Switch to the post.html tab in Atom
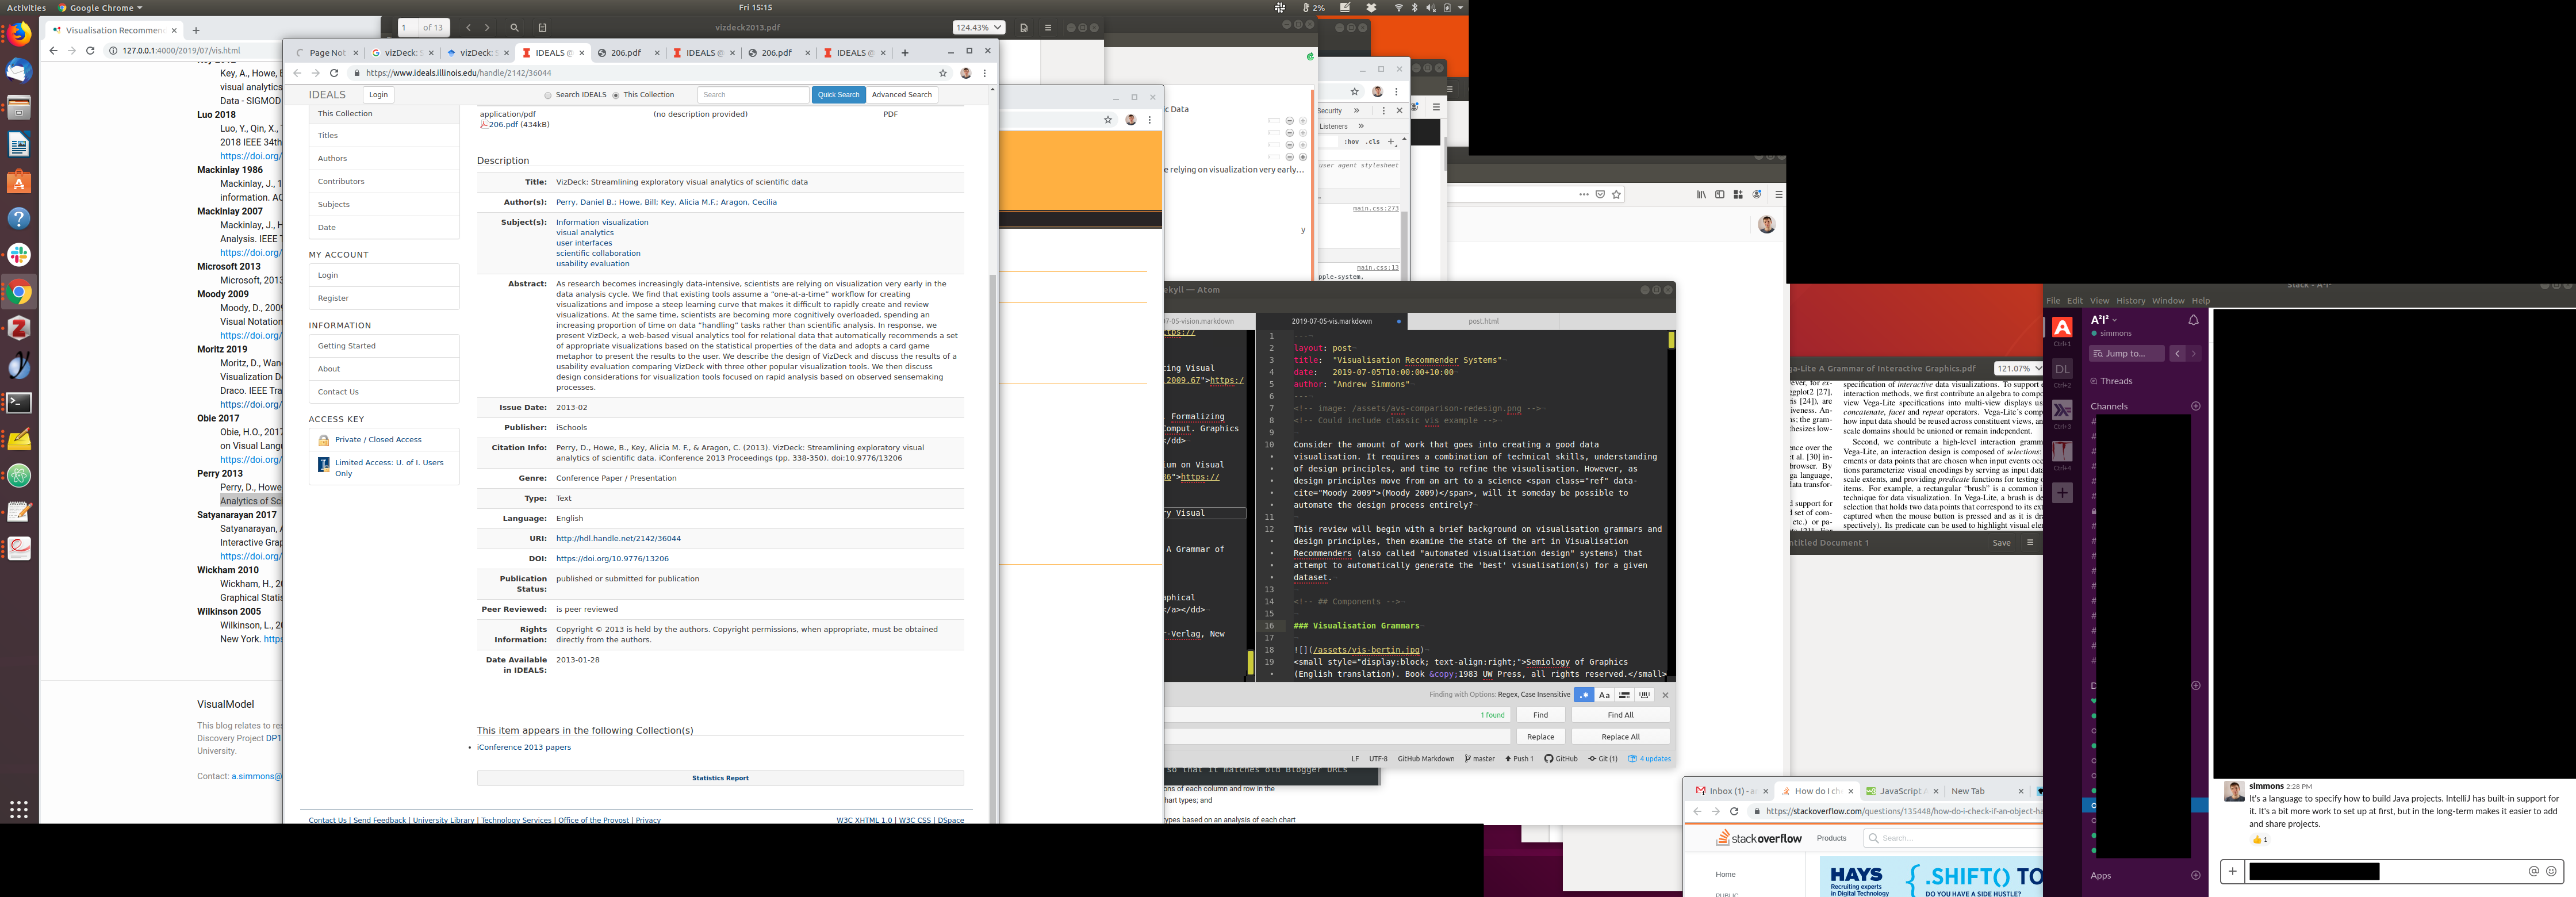 [1483, 321]
